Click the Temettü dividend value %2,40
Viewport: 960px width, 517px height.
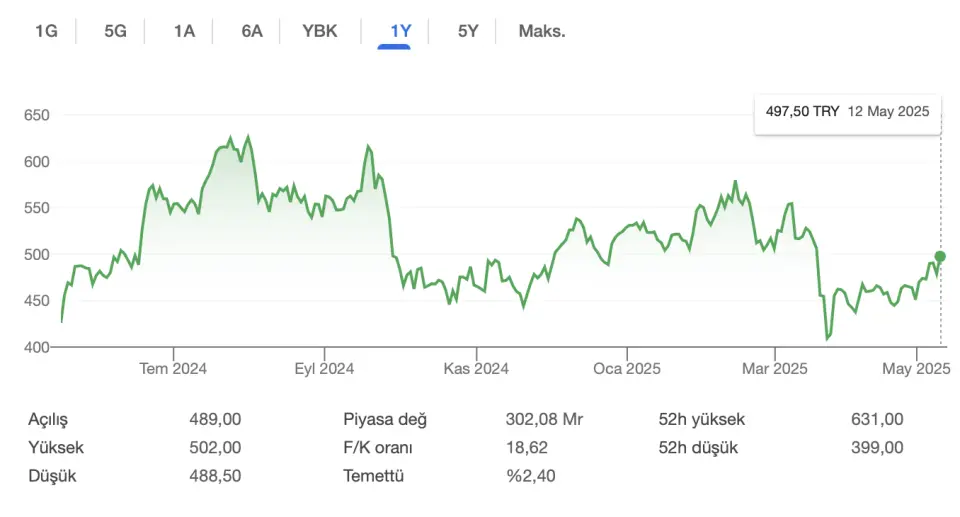point(530,476)
